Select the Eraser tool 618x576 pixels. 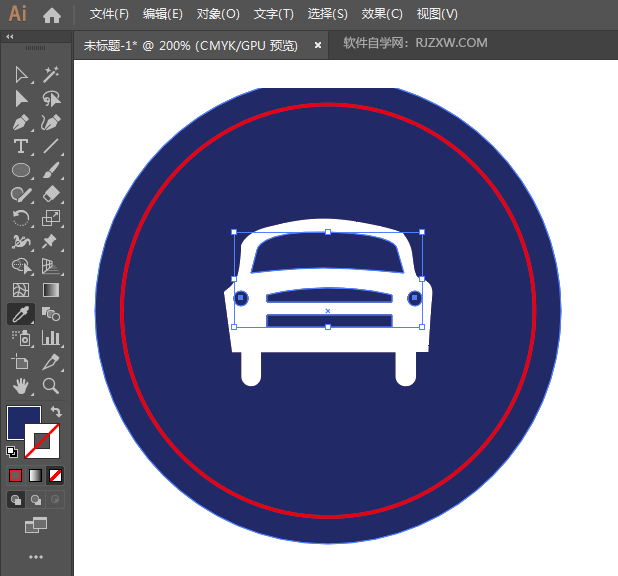click(x=51, y=195)
